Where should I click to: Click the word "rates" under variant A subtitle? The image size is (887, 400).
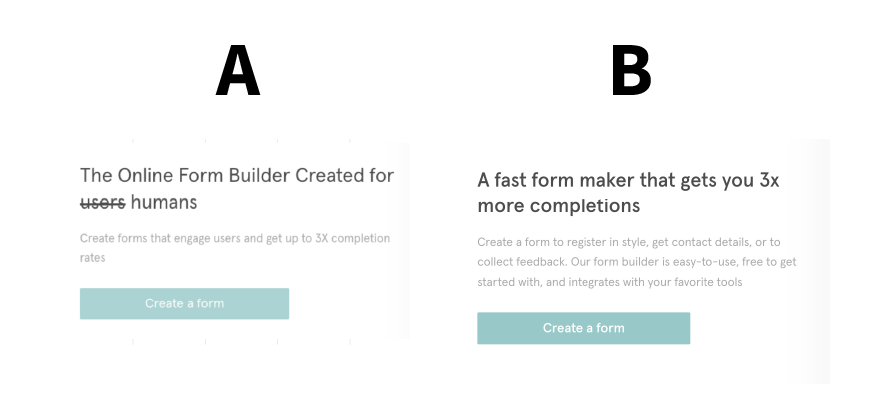(92, 257)
